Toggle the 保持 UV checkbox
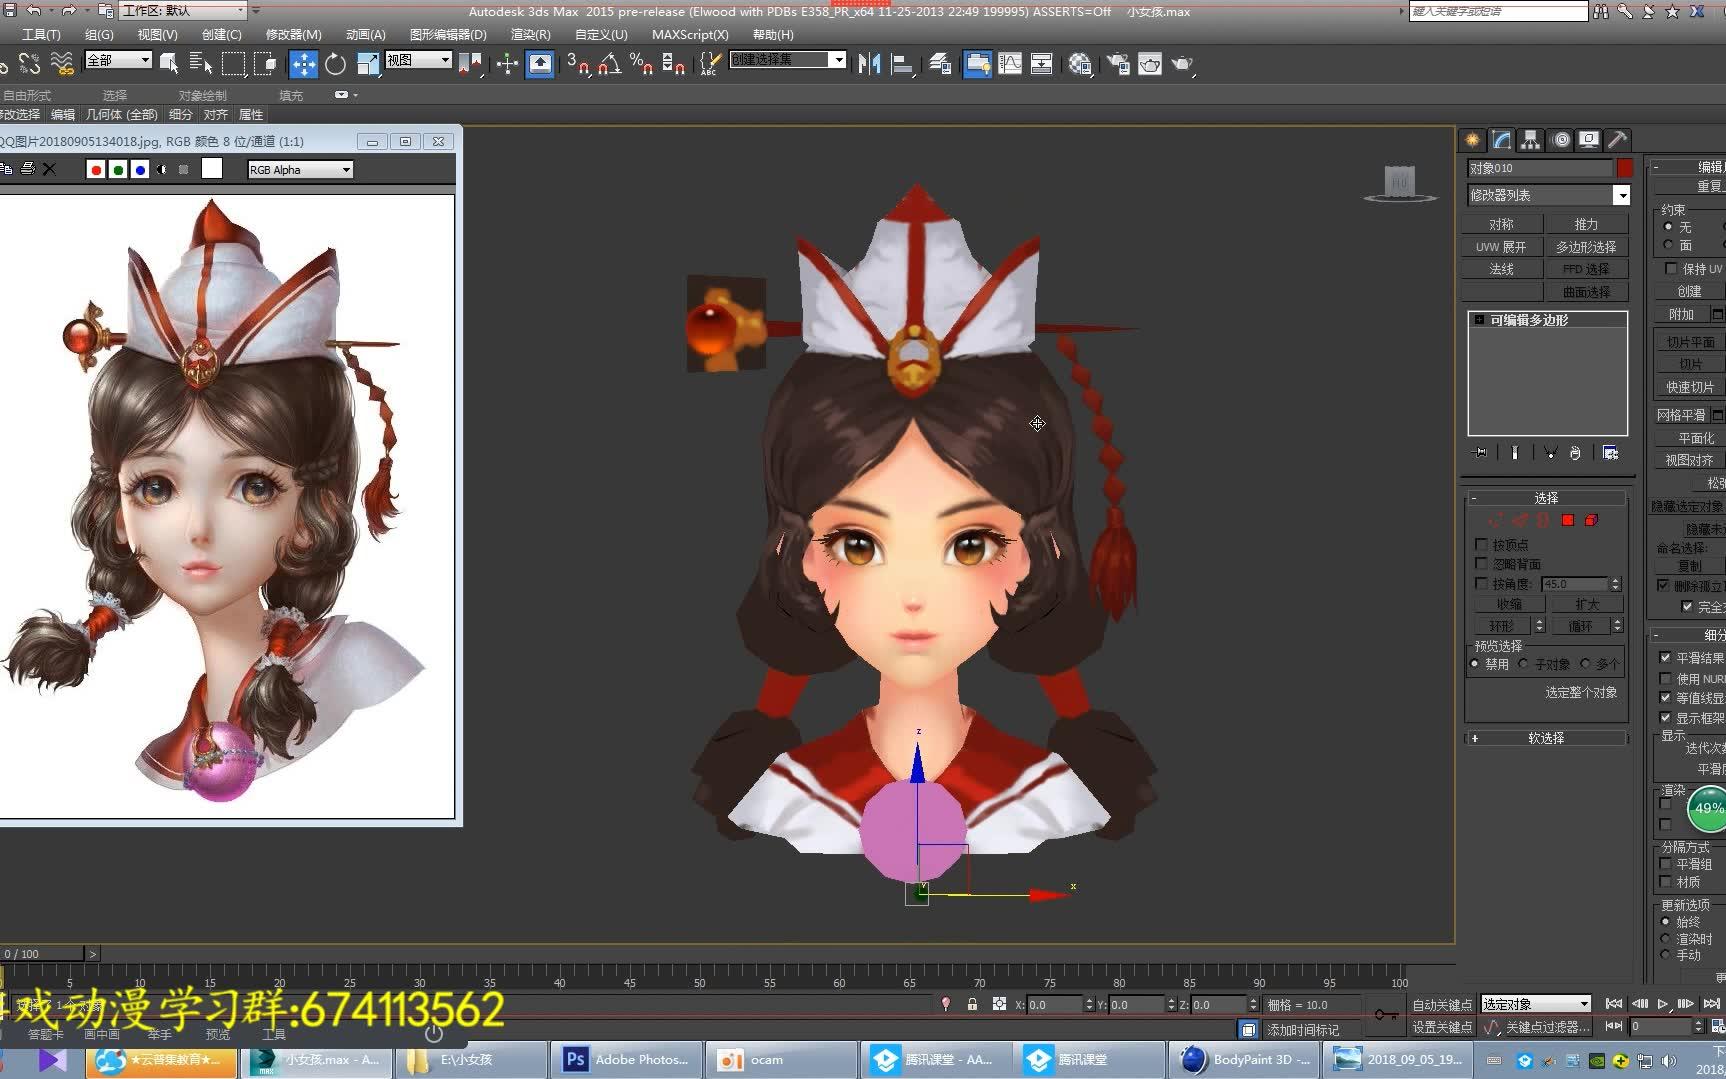This screenshot has width=1726, height=1079. point(1671,269)
